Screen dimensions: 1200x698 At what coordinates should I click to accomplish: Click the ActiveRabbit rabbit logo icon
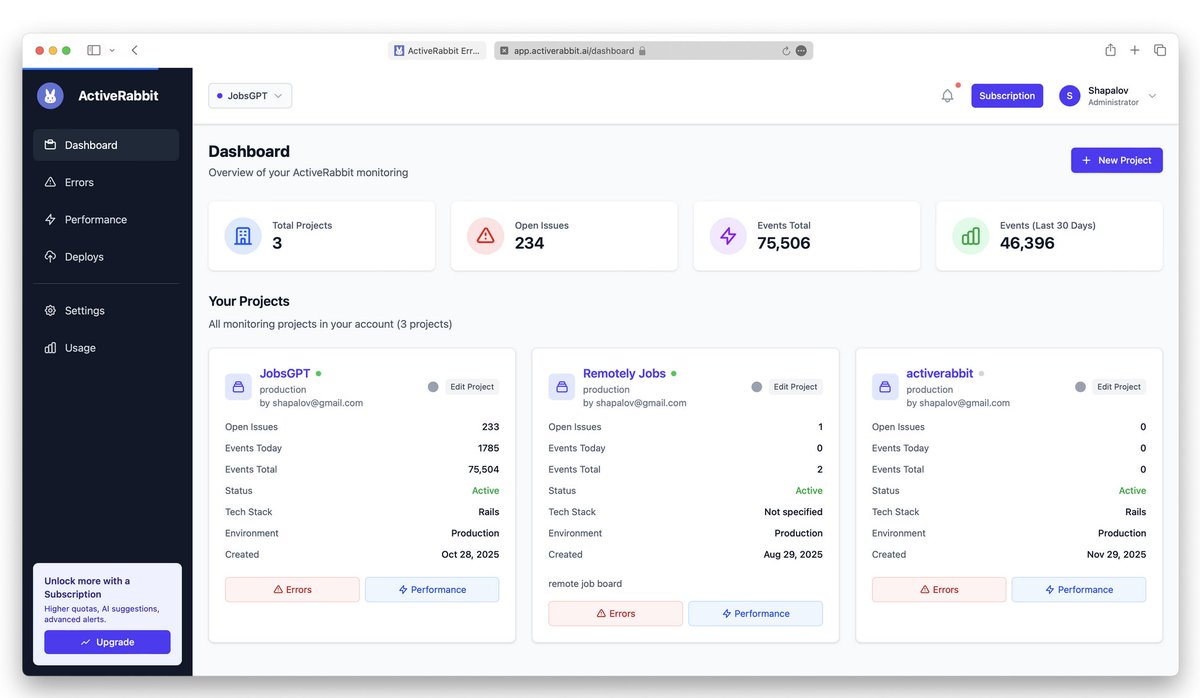[x=50, y=96]
